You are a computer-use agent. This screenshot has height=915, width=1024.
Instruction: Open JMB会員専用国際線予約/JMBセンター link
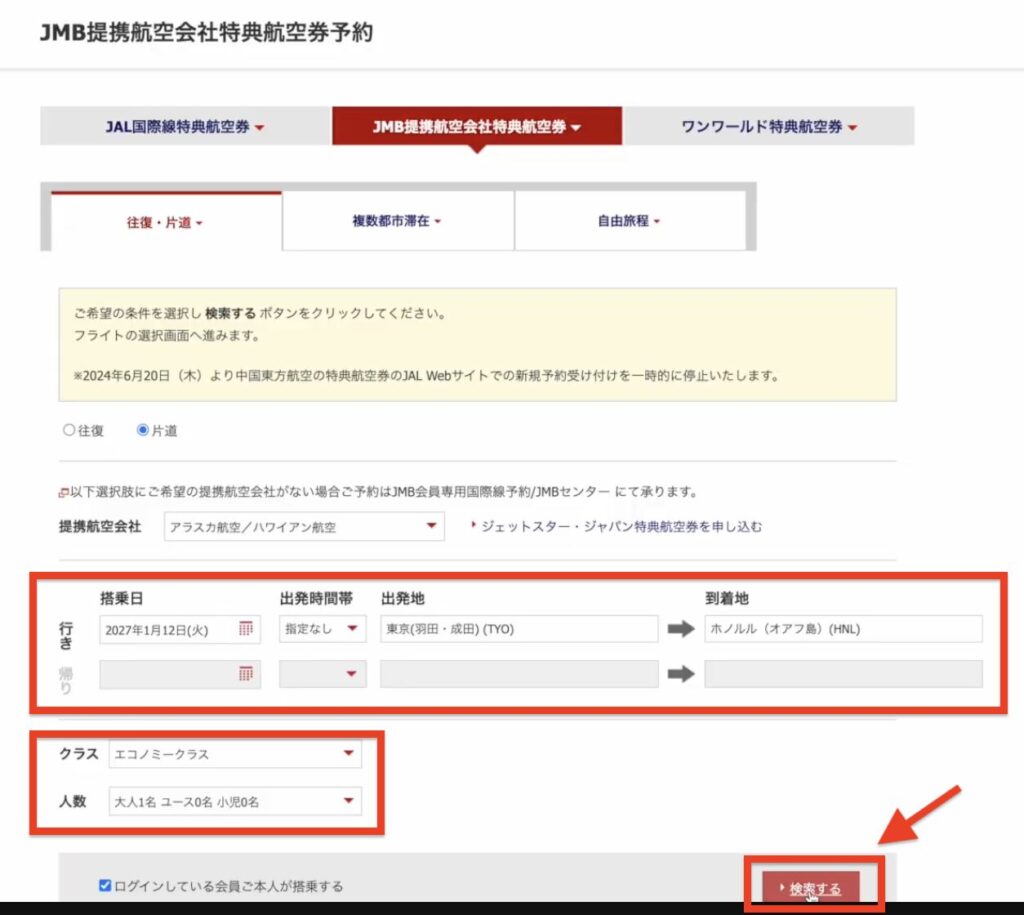click(x=501, y=492)
